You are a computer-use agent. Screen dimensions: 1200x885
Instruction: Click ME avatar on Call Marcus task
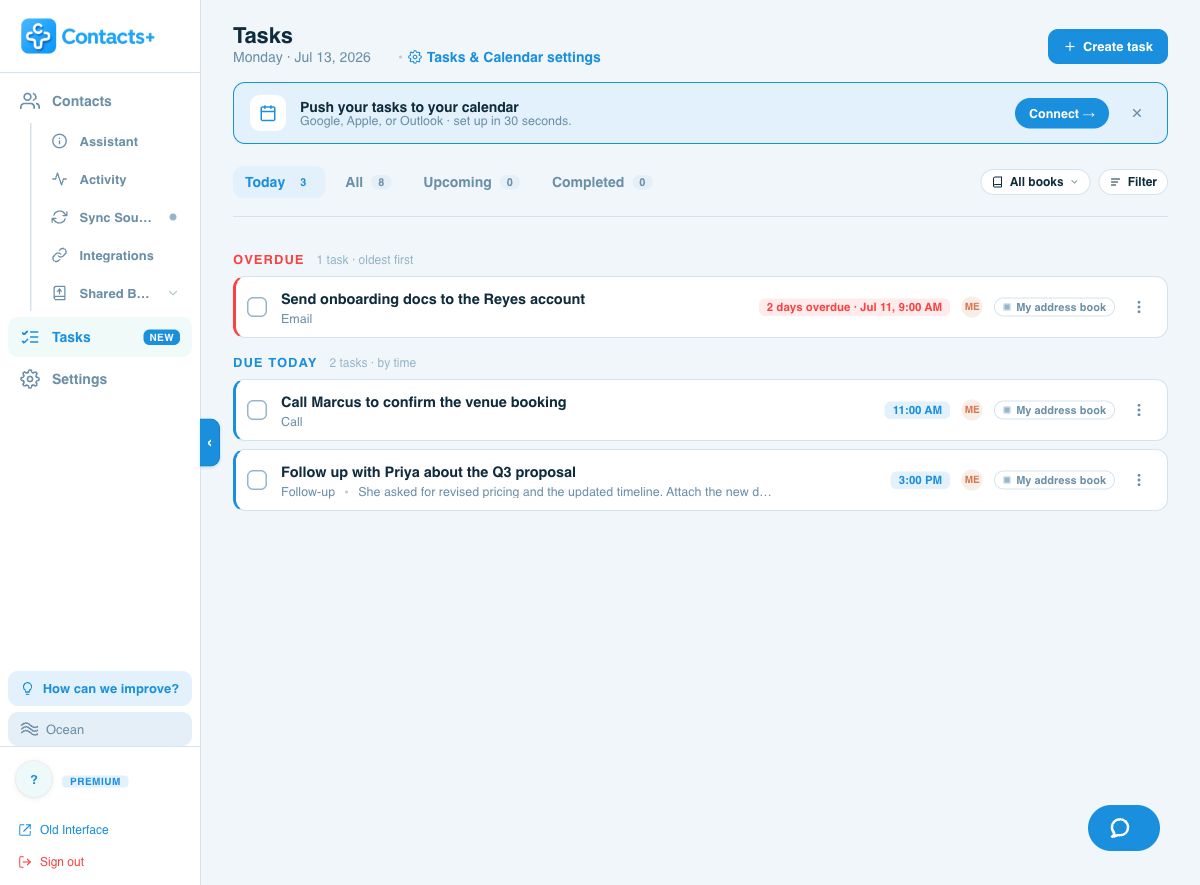[972, 410]
